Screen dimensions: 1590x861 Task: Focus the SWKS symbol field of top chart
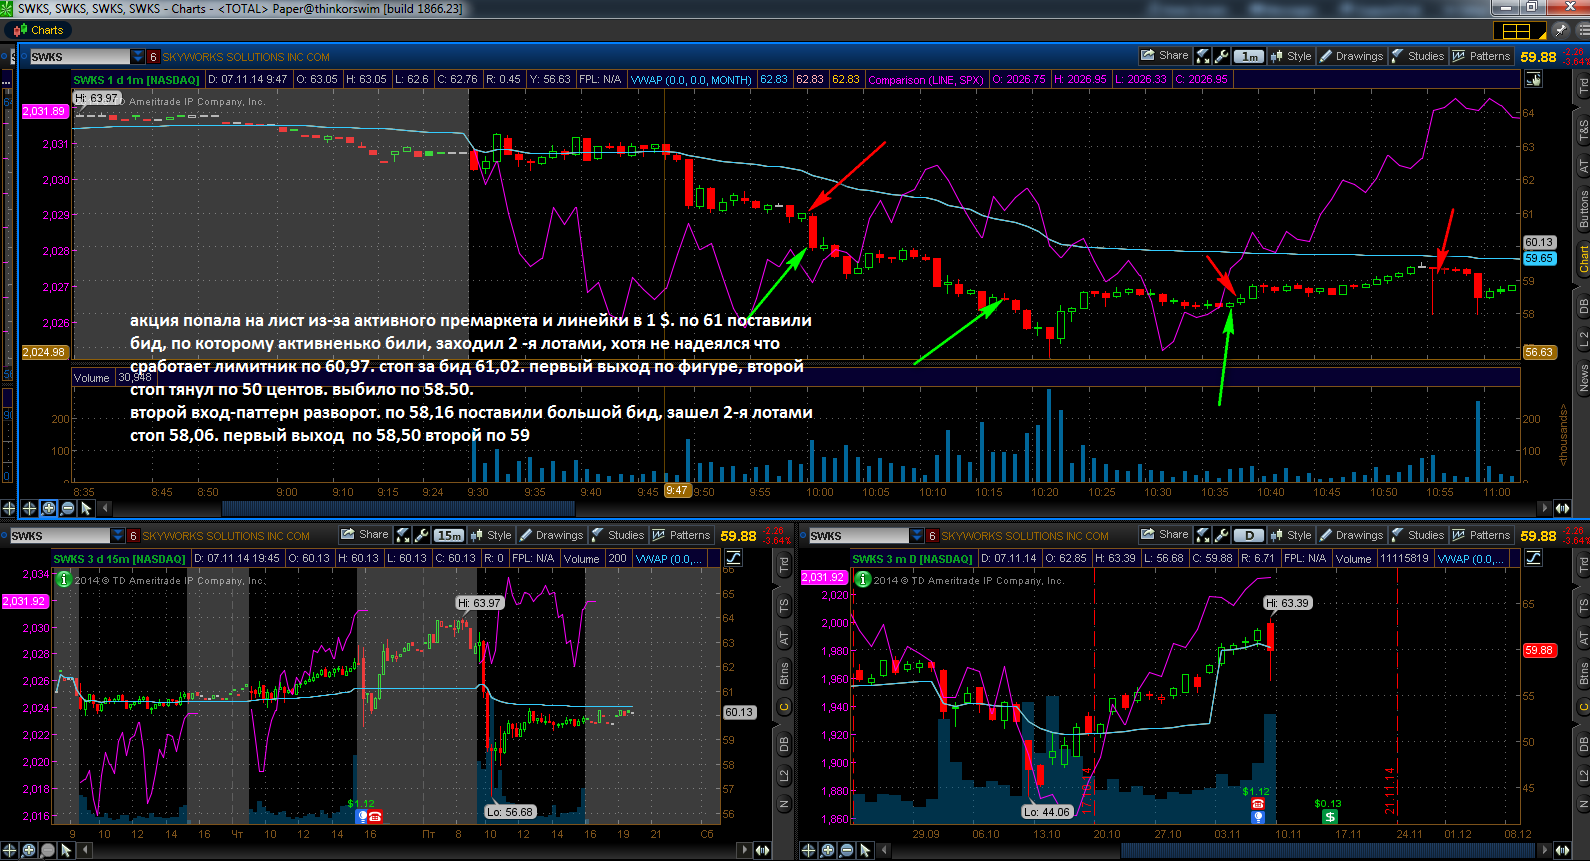80,57
